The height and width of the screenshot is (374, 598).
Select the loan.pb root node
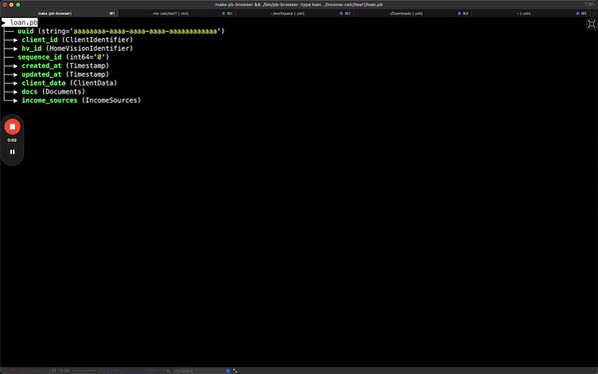pos(20,22)
